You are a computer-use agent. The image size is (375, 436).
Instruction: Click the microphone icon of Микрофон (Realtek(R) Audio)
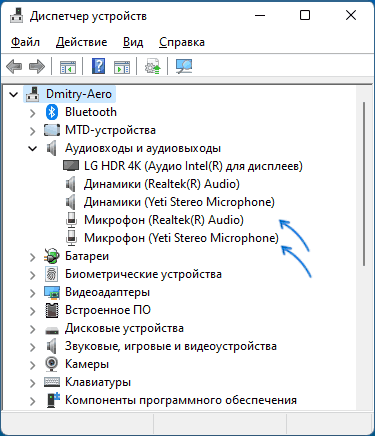(x=71, y=220)
